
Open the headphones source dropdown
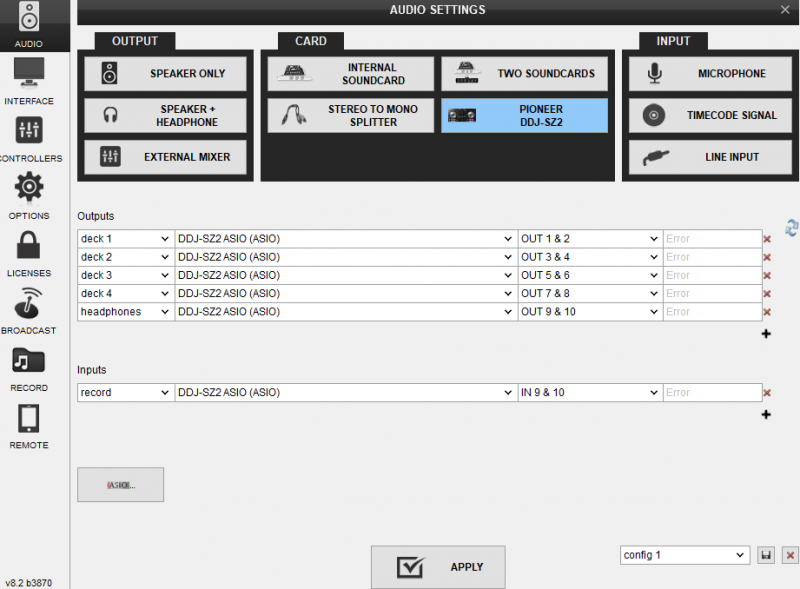126,312
